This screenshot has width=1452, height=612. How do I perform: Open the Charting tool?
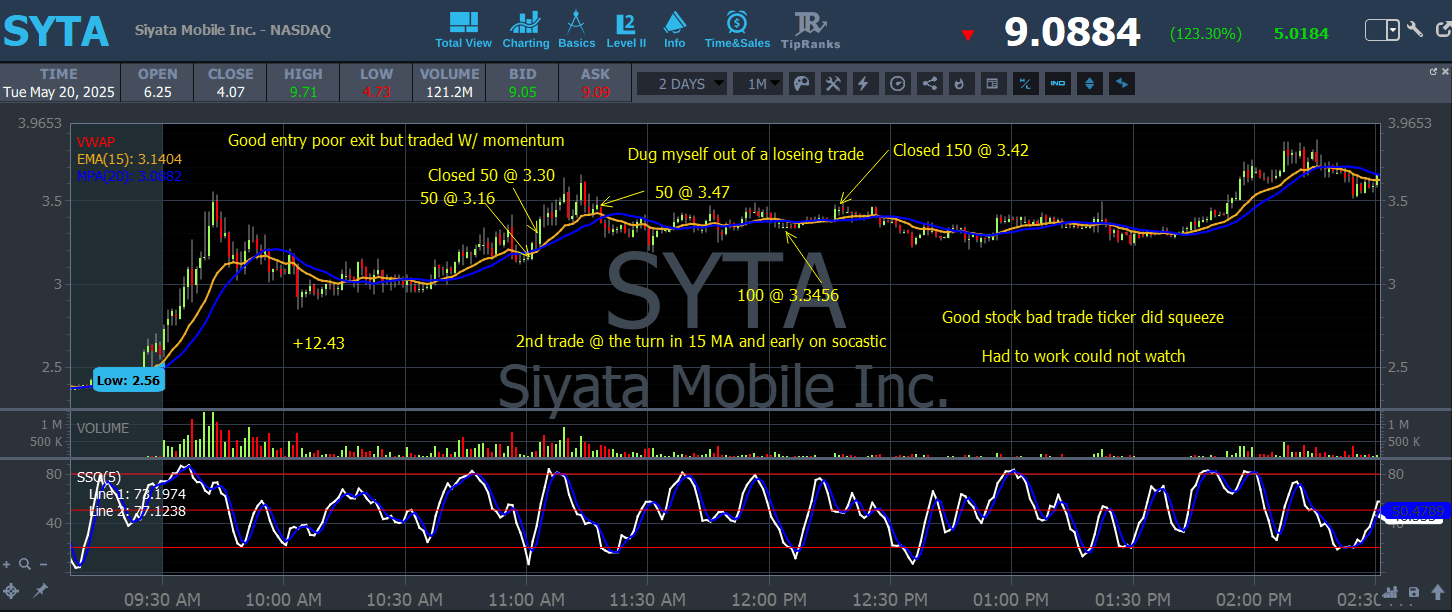coord(526,30)
